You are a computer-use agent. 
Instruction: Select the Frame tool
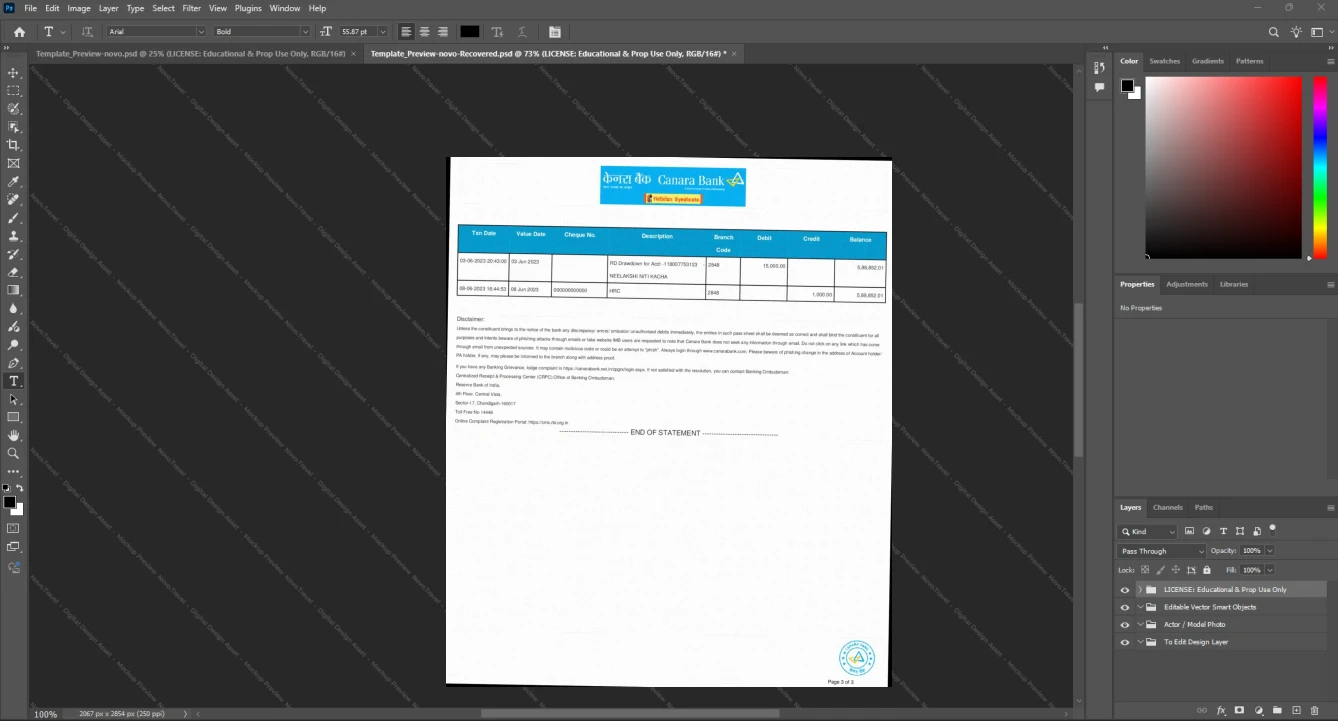pos(13,163)
